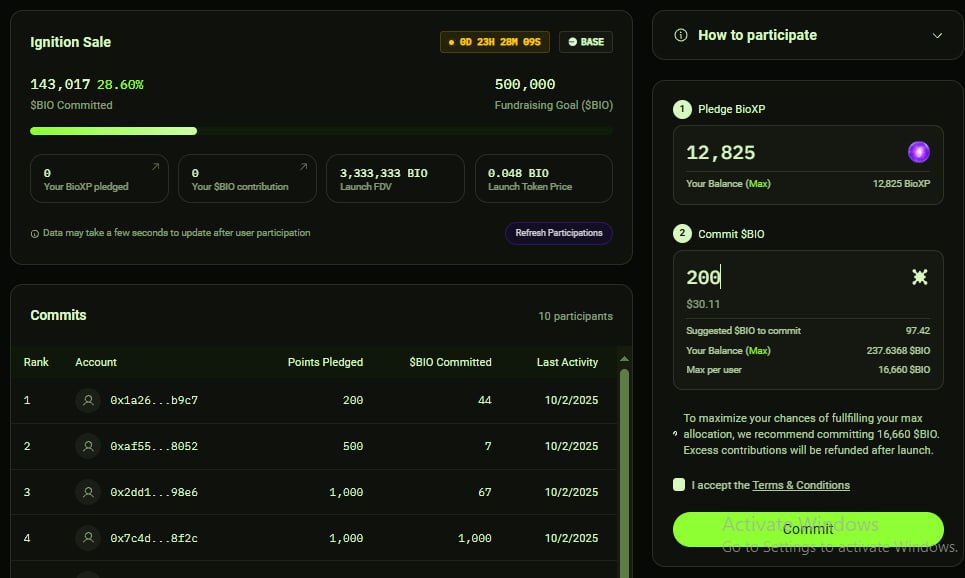Click Max in Pledge BioXP balance
The image size is (965, 578).
pos(758,183)
